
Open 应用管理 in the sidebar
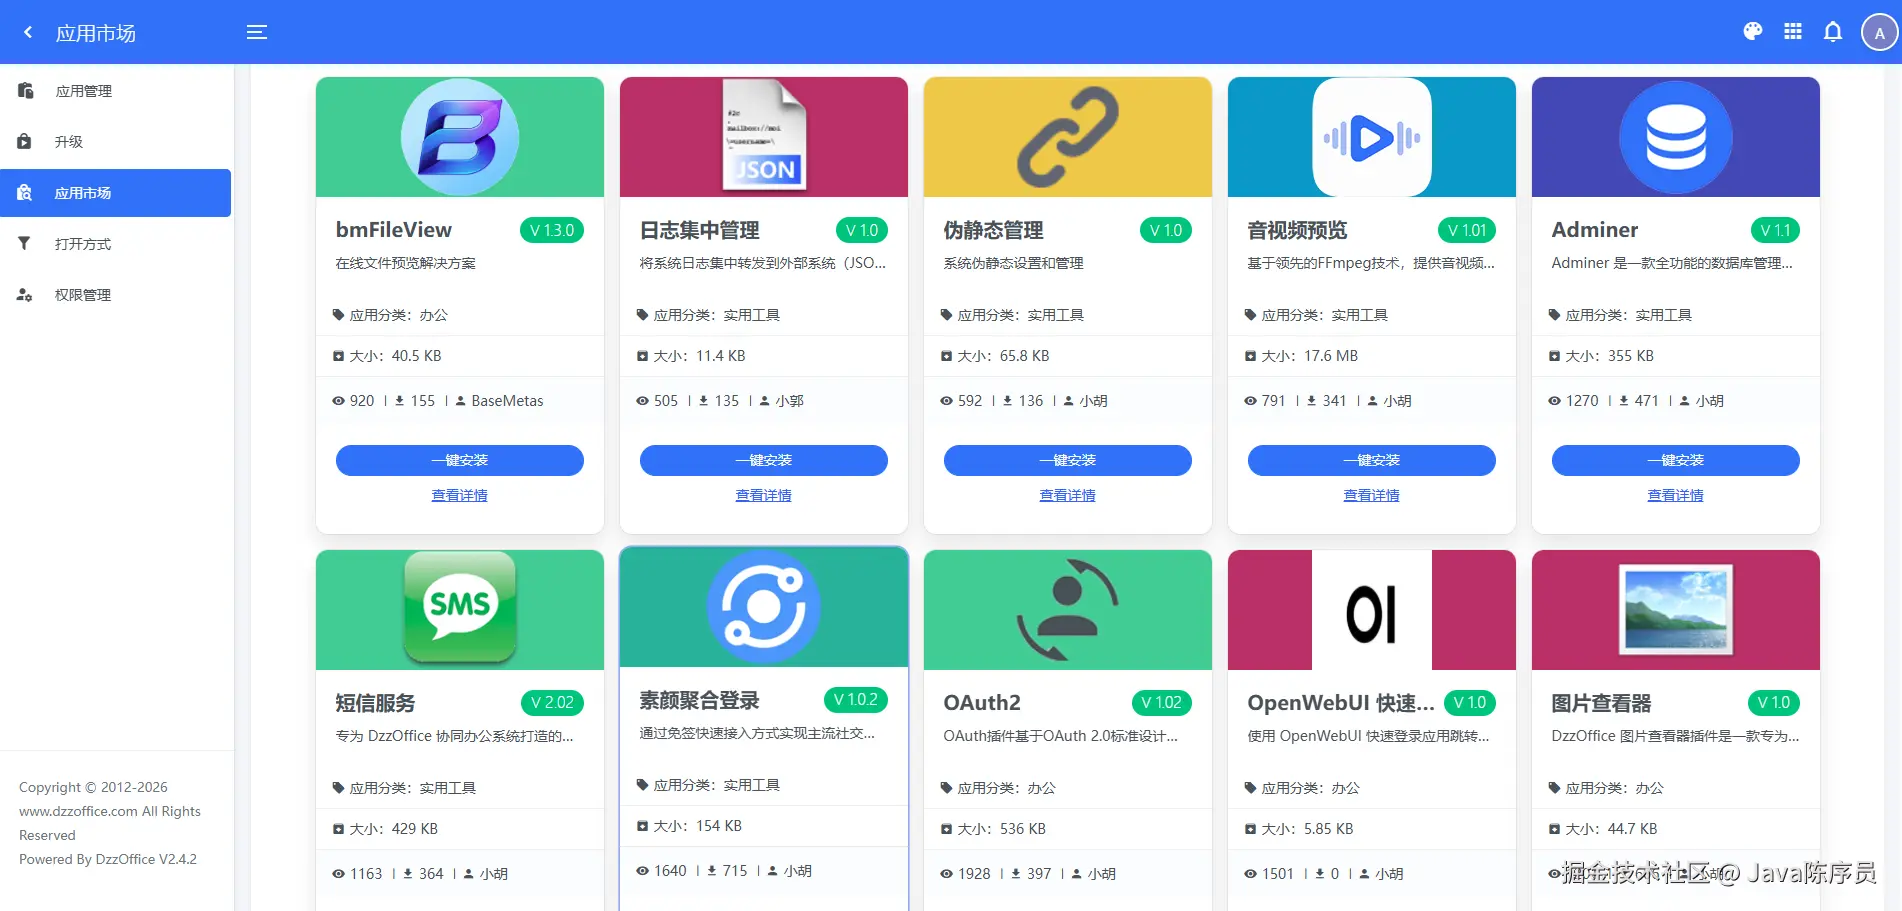click(116, 91)
